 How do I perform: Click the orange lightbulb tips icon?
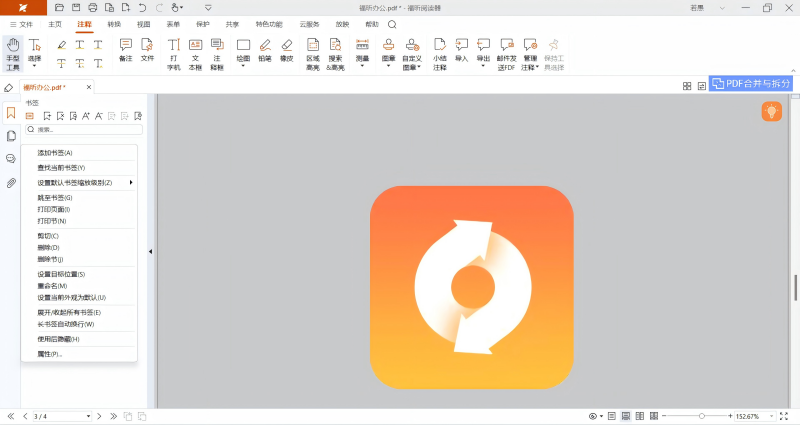[771, 112]
